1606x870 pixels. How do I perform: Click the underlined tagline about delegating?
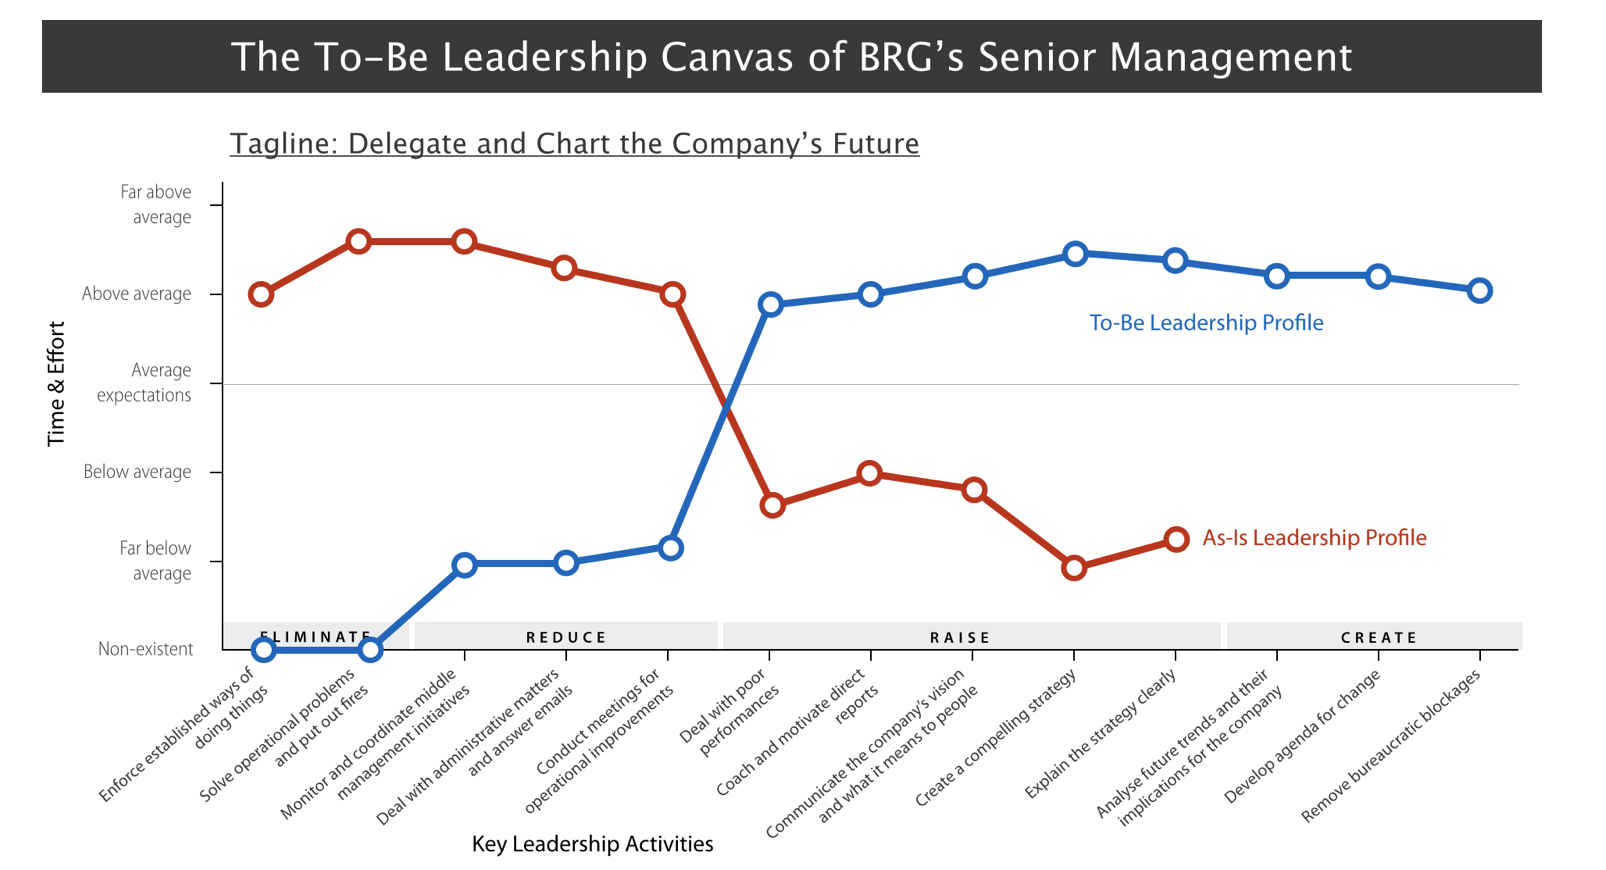click(574, 144)
